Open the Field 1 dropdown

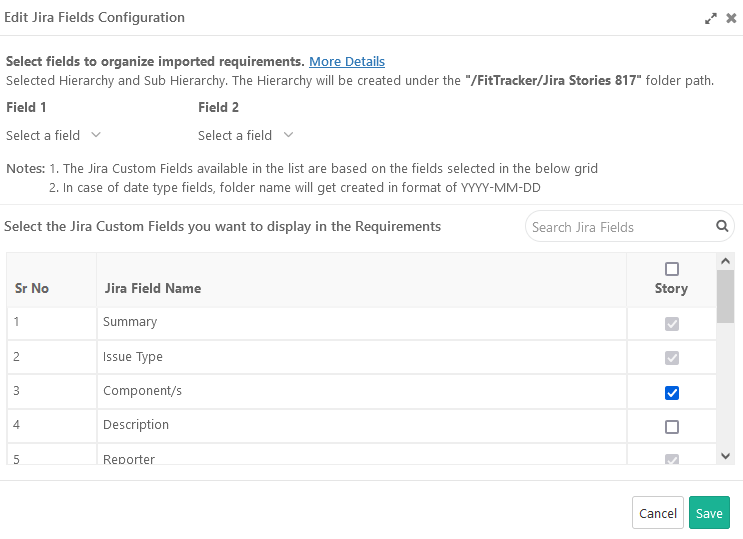(54, 135)
